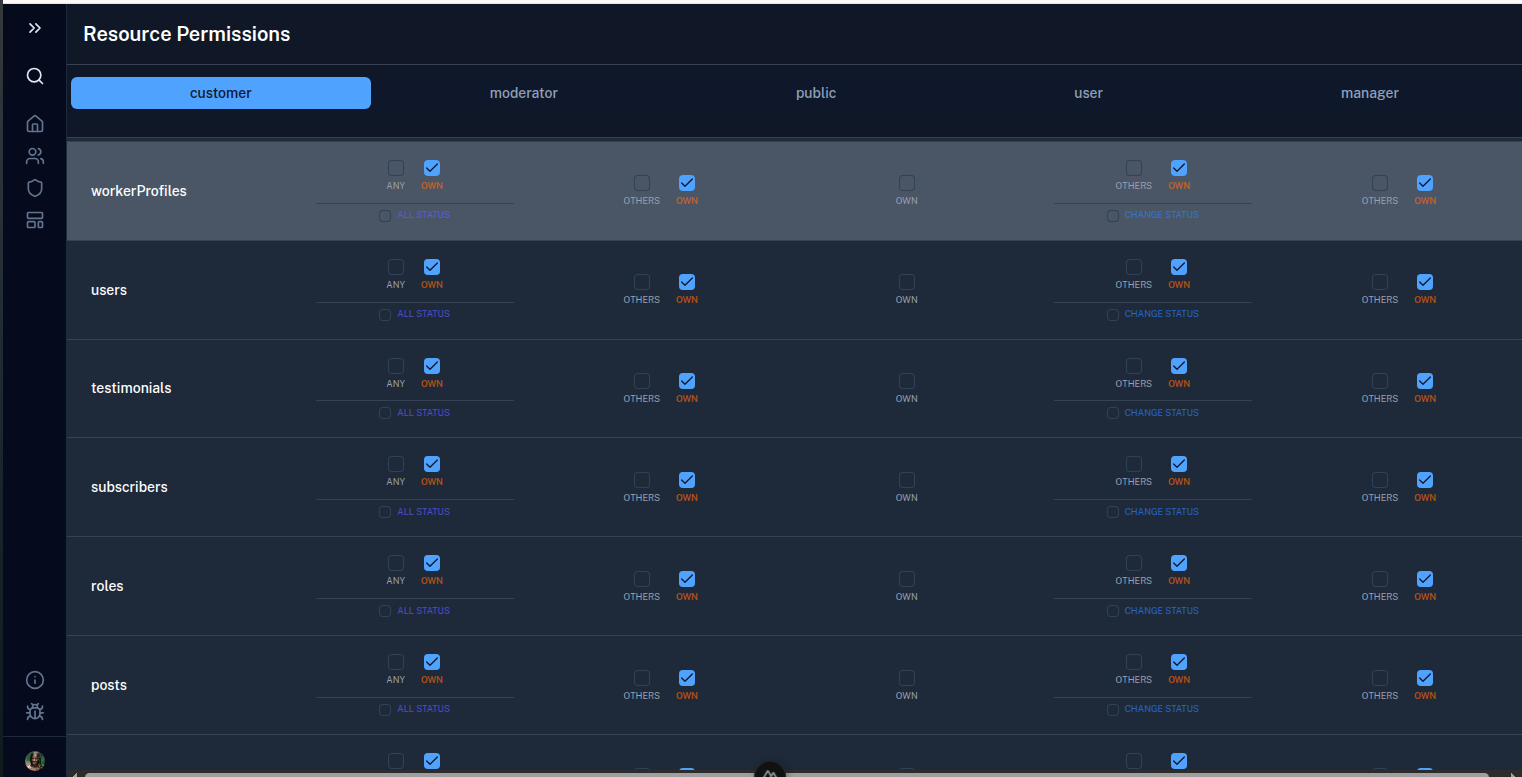Switch to the moderator role tab

[523, 93]
